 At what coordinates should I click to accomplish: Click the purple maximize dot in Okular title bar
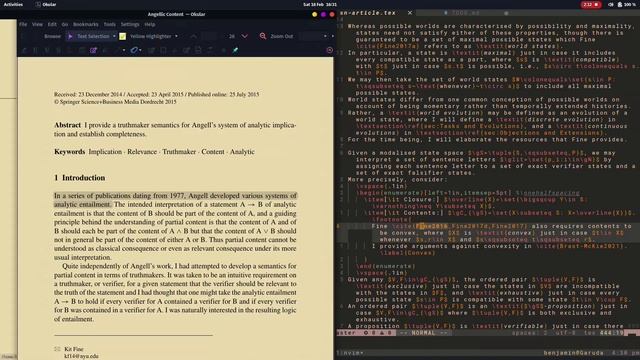[323, 14]
